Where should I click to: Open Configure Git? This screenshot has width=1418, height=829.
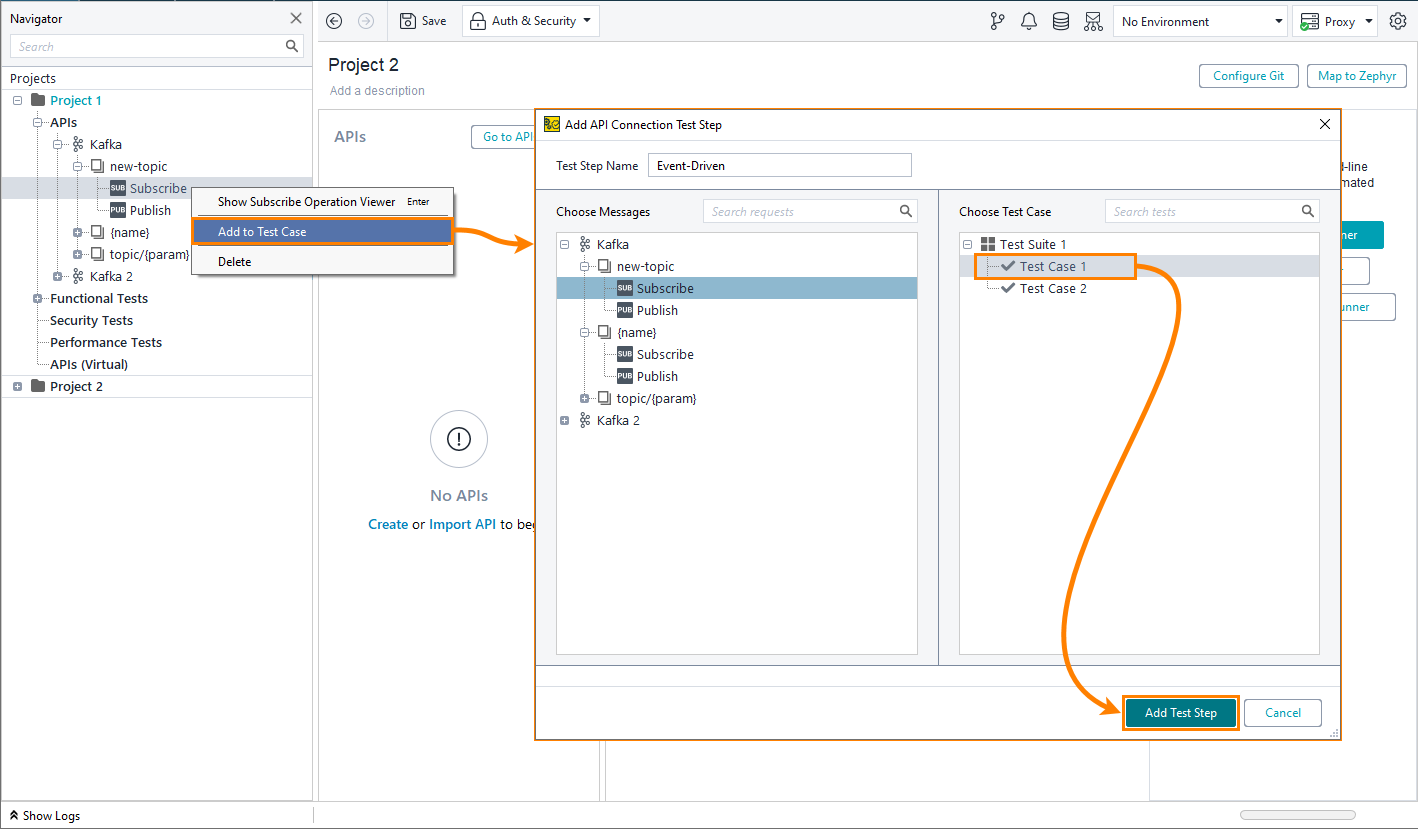point(1248,75)
